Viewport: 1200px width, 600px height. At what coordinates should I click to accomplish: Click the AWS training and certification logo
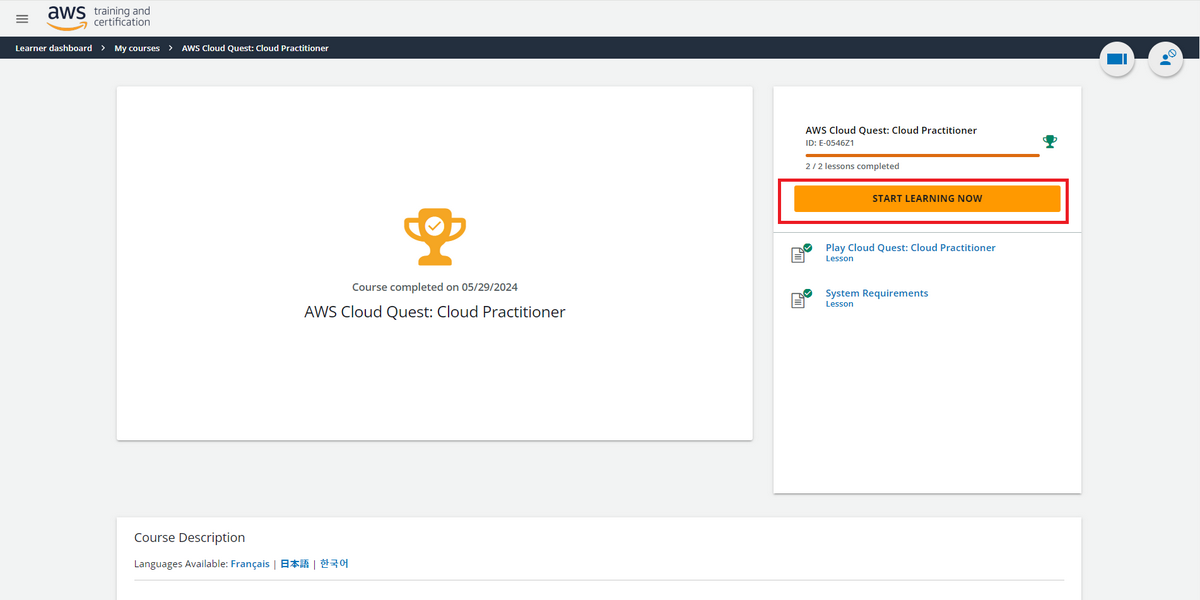tap(99, 16)
